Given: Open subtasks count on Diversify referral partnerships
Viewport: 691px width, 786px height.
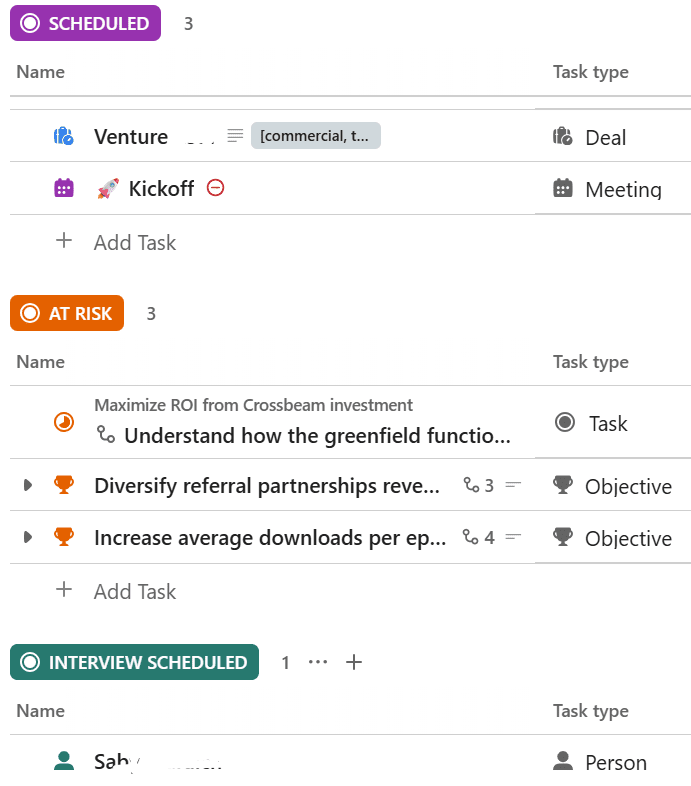Looking at the screenshot, I should tap(479, 486).
